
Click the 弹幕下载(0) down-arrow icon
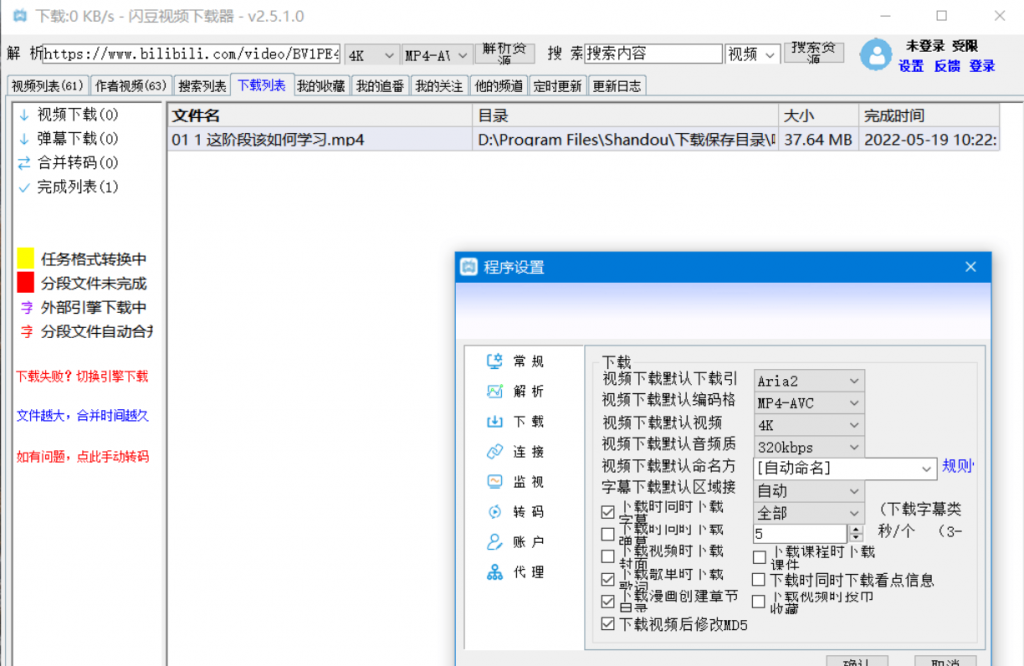point(25,139)
